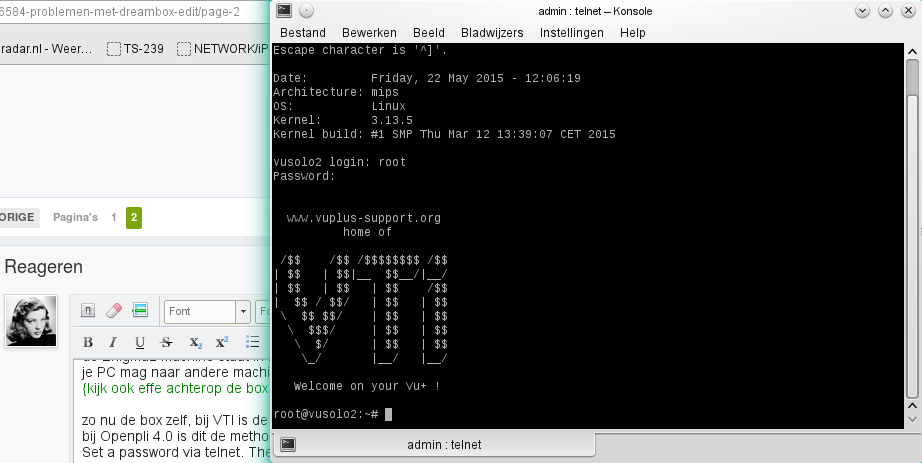Click 'vusolo2 login: root' line in terminal
This screenshot has height=463, width=922.
(340, 162)
